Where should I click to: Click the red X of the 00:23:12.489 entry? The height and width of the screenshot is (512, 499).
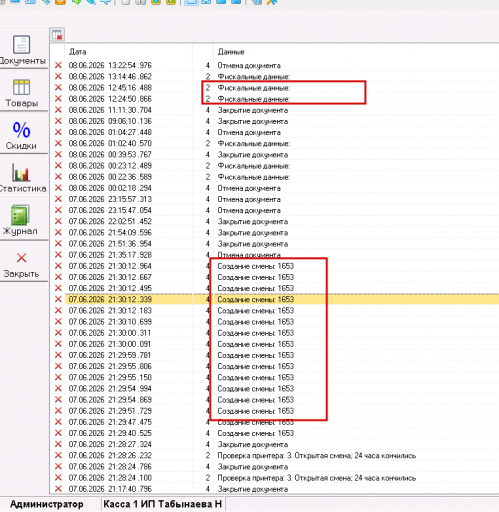tap(58, 166)
